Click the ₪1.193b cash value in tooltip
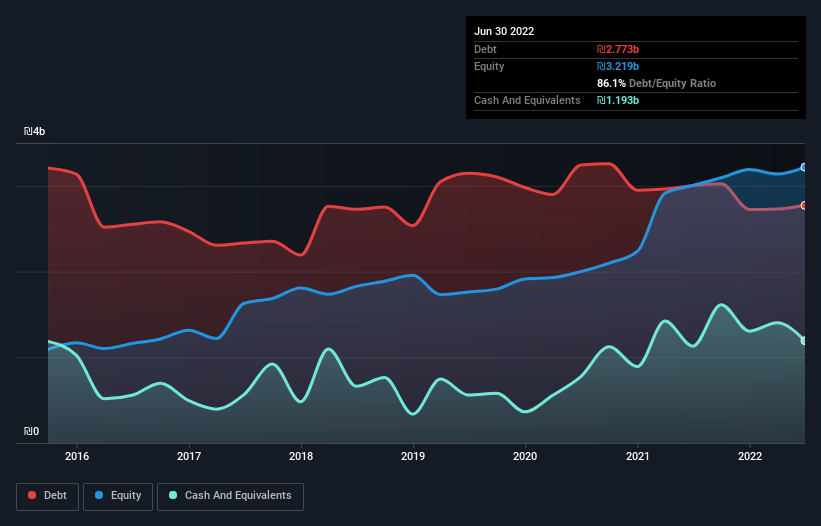Viewport: 821px width, 526px height. point(618,100)
